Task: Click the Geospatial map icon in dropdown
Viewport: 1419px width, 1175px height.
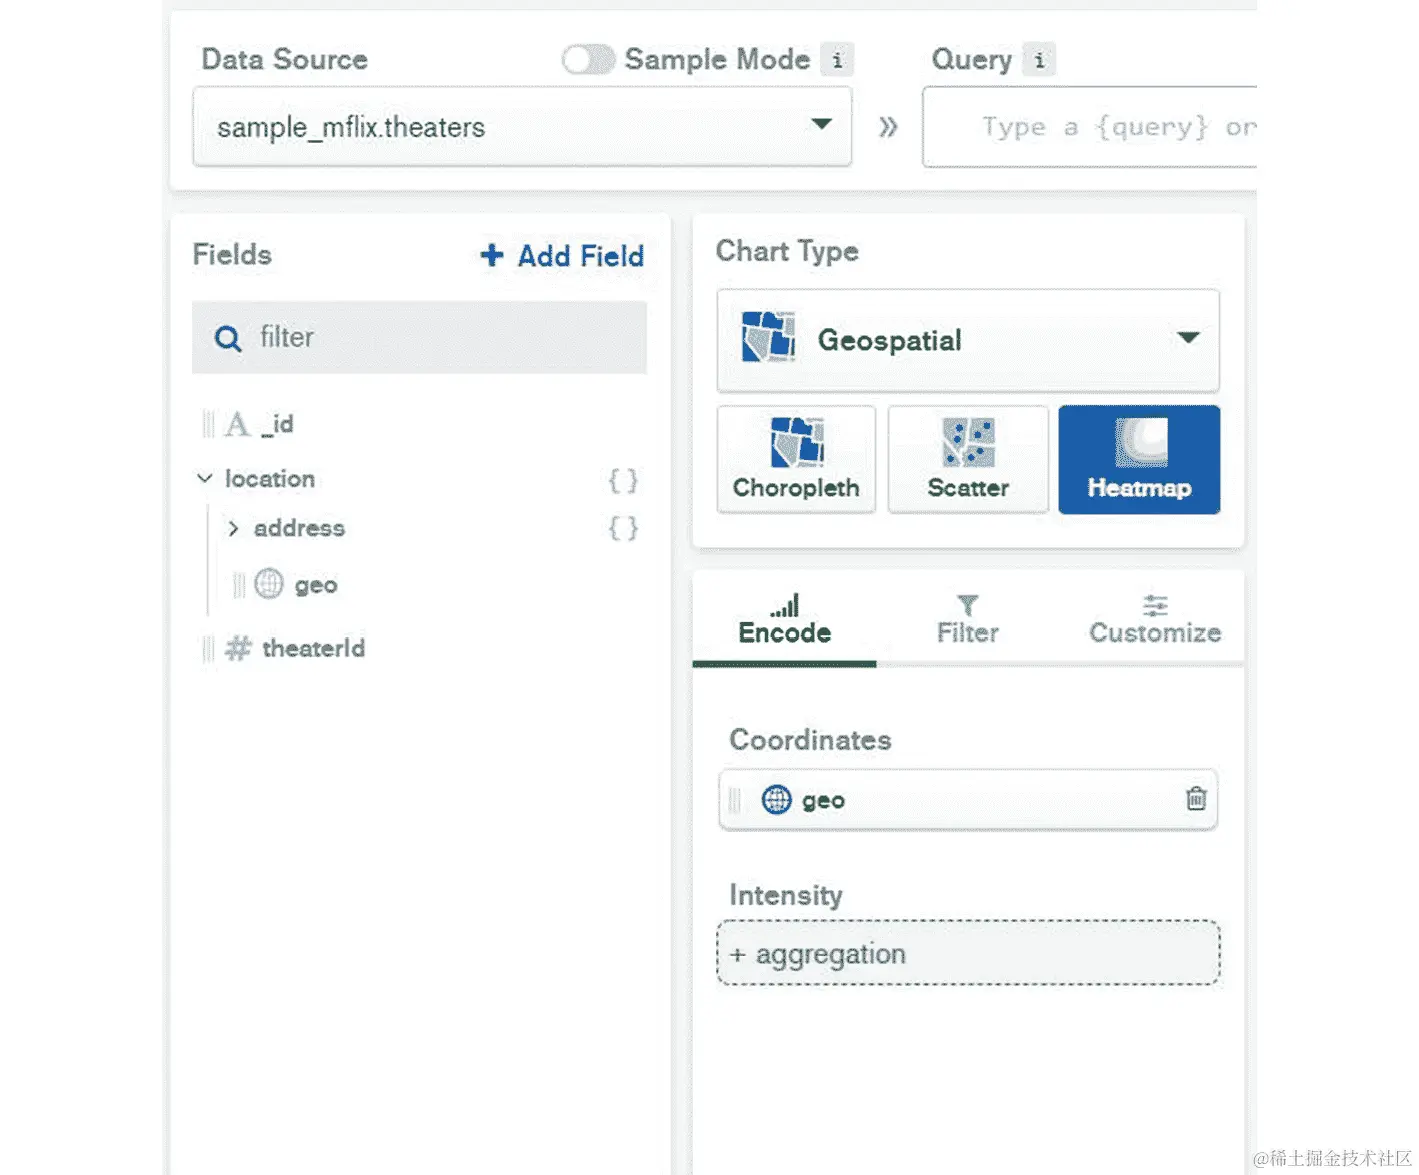Action: click(x=768, y=337)
